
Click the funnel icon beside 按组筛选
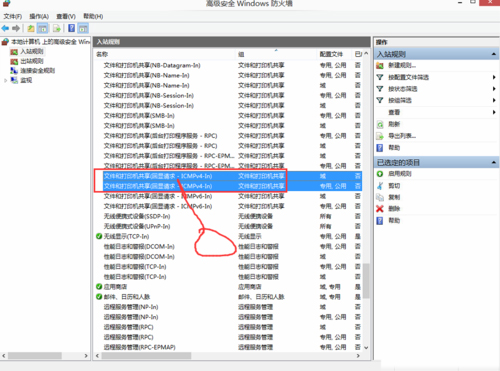click(x=380, y=100)
